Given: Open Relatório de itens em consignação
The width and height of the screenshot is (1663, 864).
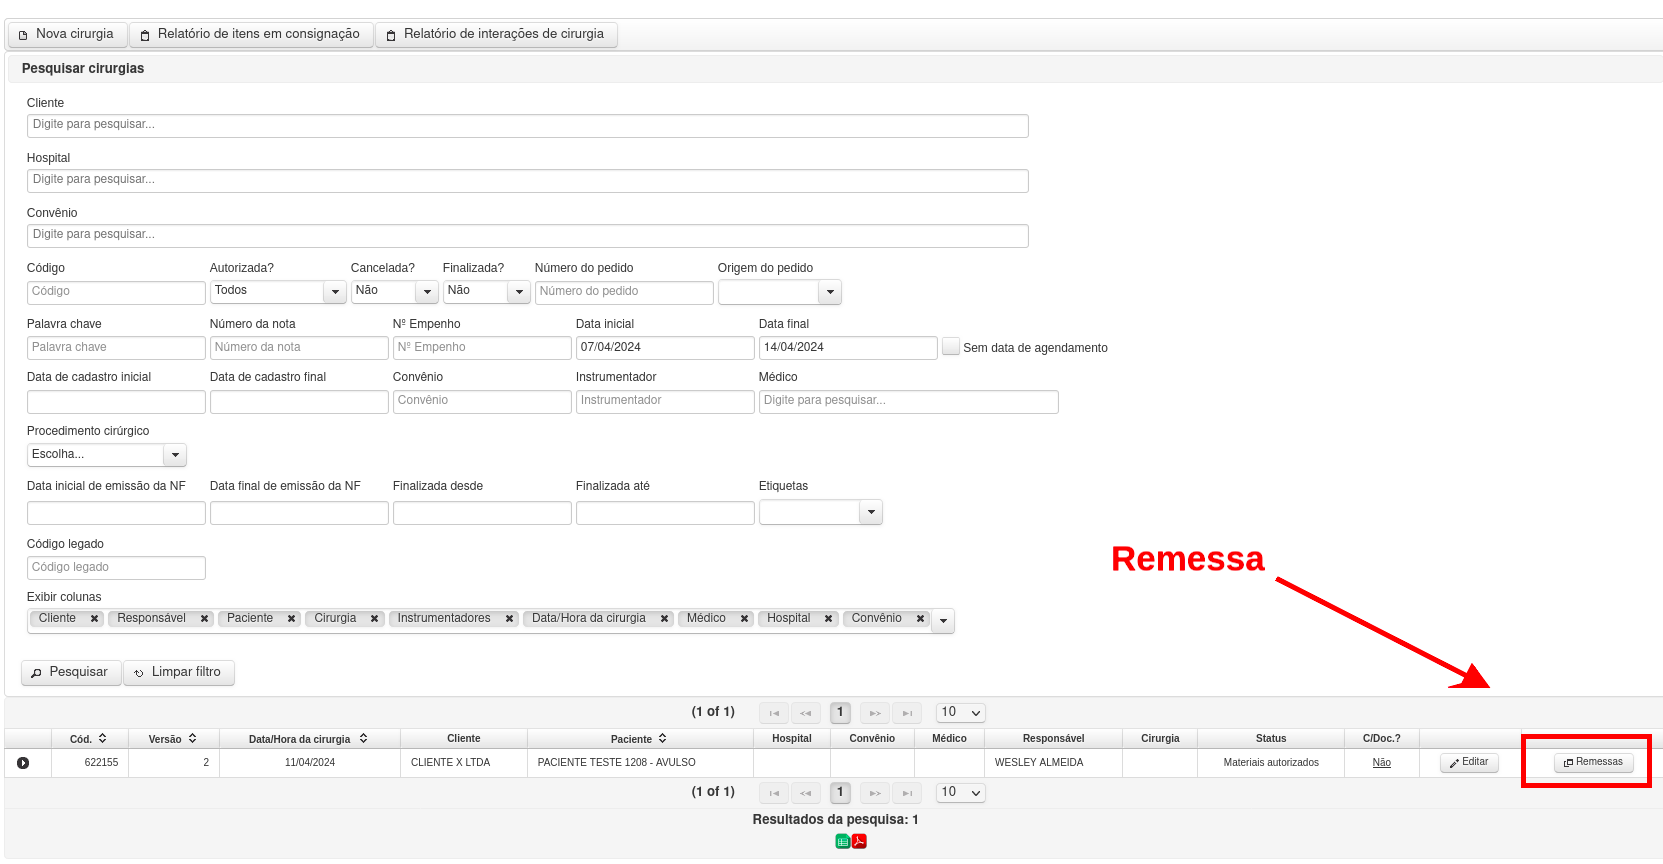Looking at the screenshot, I should 251,34.
